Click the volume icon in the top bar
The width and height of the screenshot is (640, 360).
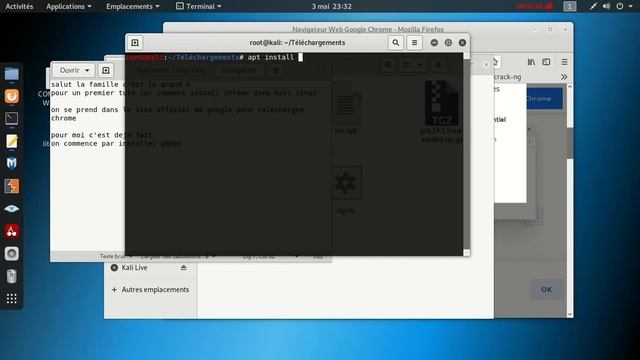tap(606, 6)
